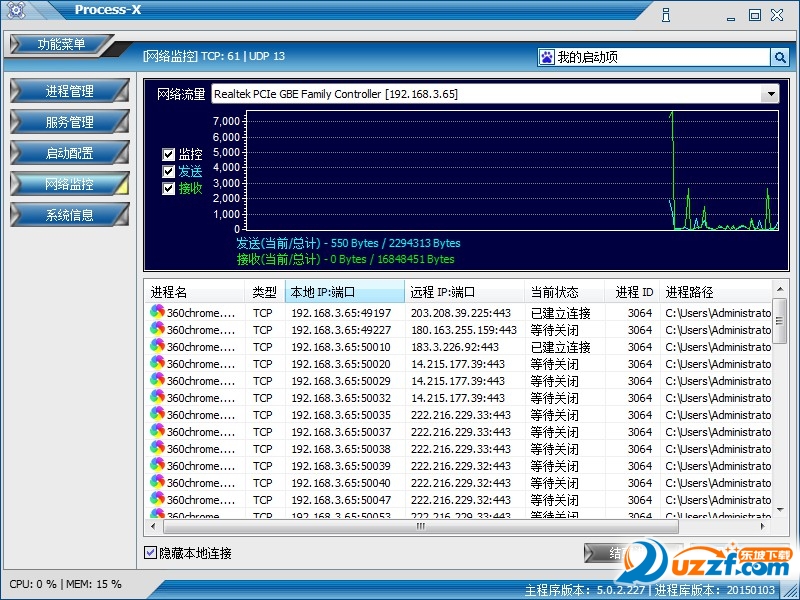Click 360chrome icon for port 50010 row

click(157, 347)
